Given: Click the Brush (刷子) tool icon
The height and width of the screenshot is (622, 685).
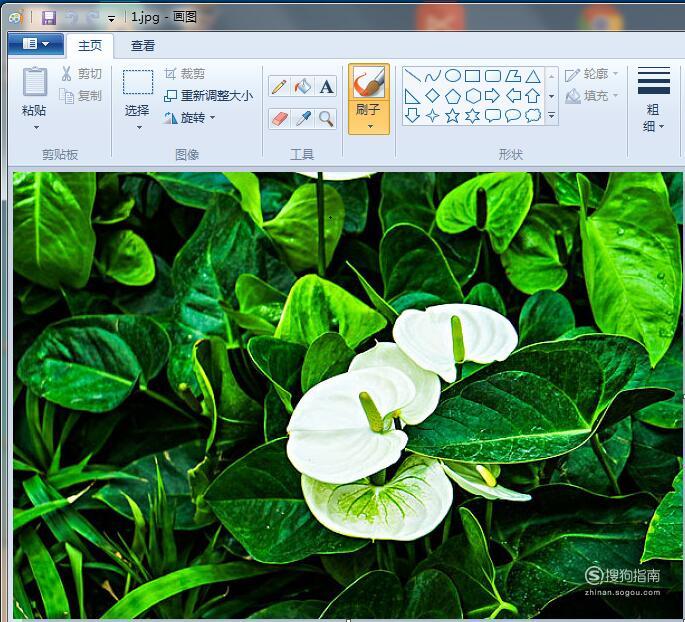Looking at the screenshot, I should pyautogui.click(x=369, y=82).
